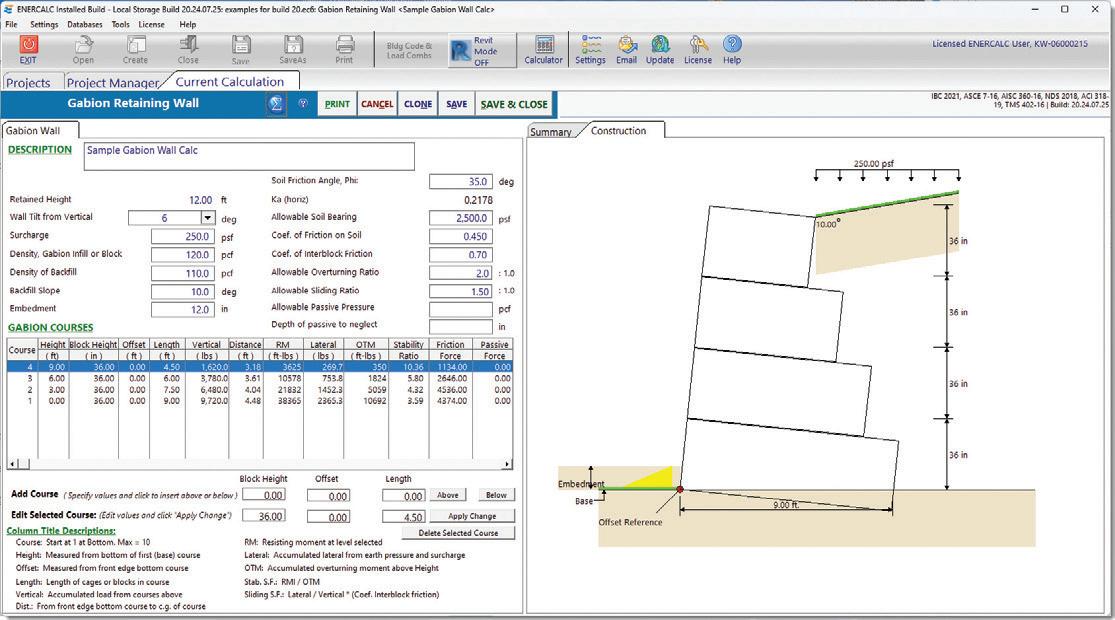Screen dimensions: 1115x620
Task: Open the Settings menu
Action: [x=44, y=24]
